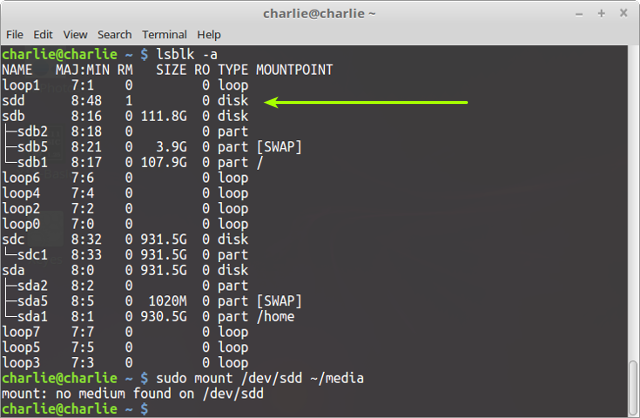Viewport: 640px width, 418px height.
Task: Open the View menu
Action: (75, 35)
